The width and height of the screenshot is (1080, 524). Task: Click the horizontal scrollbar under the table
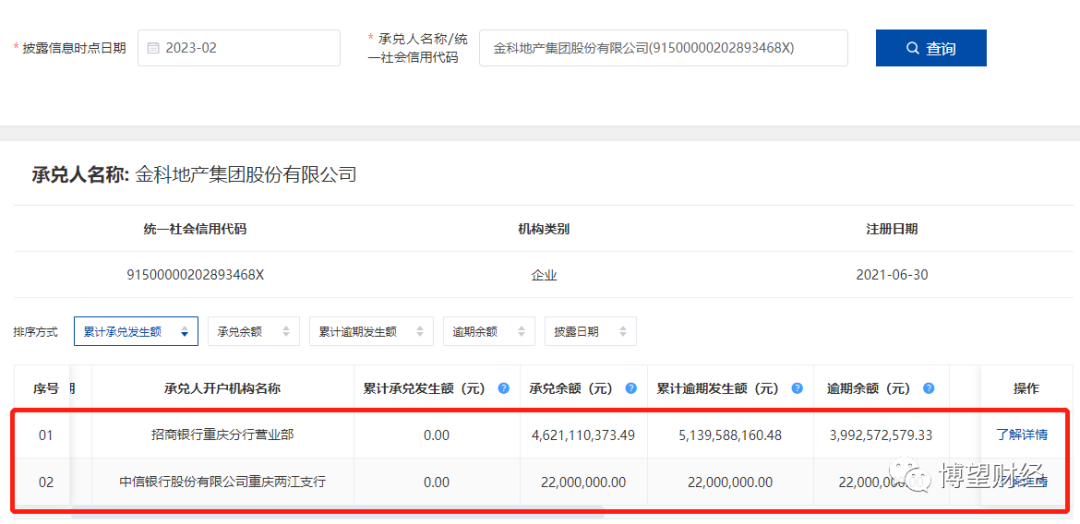tap(338, 512)
